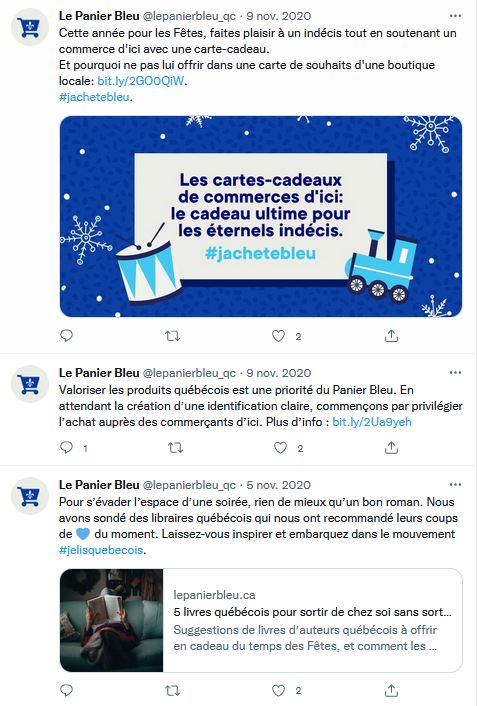Open the lepanierbleu.ca book article card
The height and width of the screenshot is (706, 479).
261,620
